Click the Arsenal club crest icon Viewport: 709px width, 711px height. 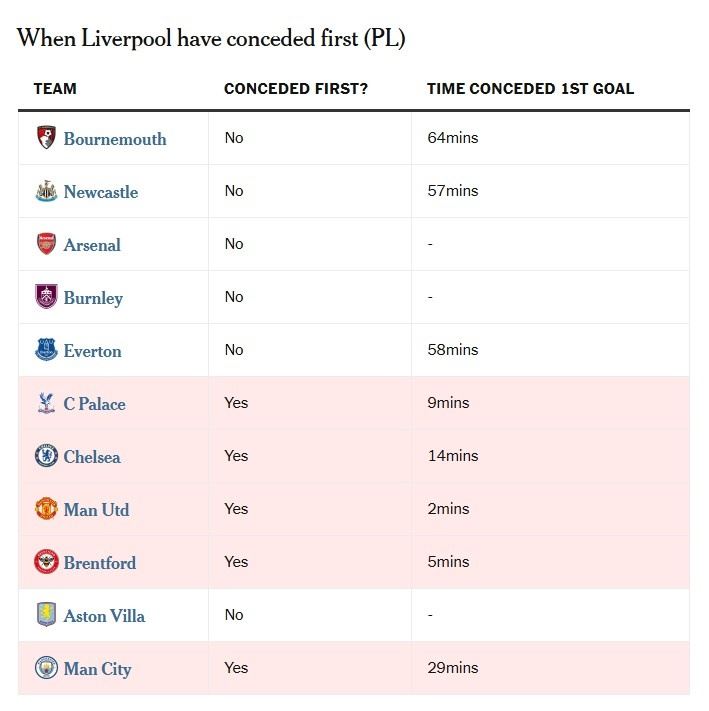pos(45,245)
